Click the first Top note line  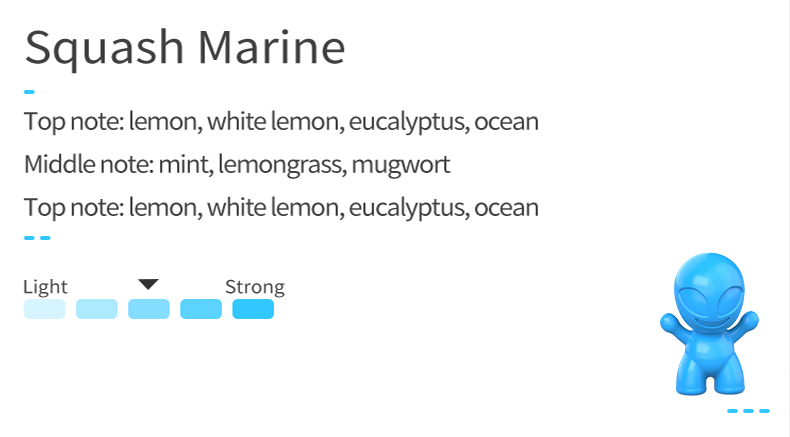281,122
